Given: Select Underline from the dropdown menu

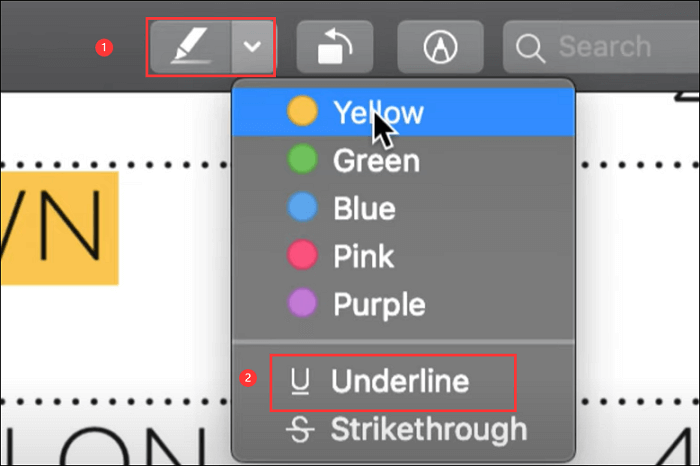Looking at the screenshot, I should [400, 380].
